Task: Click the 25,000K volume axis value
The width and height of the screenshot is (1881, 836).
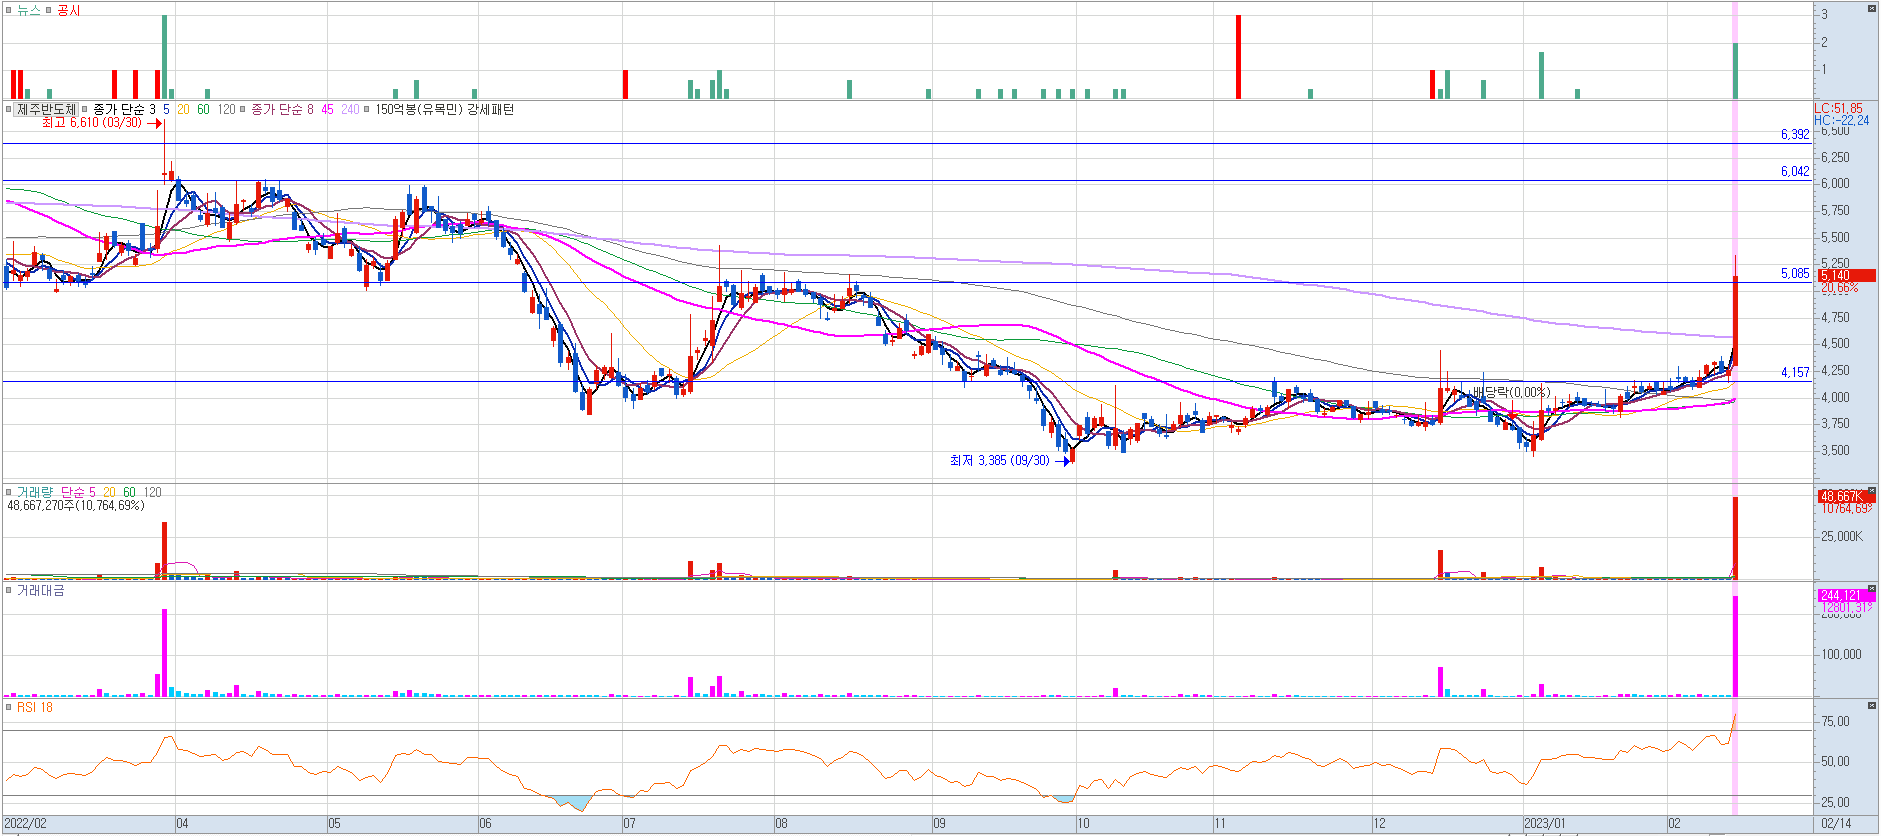Action: pos(1842,537)
